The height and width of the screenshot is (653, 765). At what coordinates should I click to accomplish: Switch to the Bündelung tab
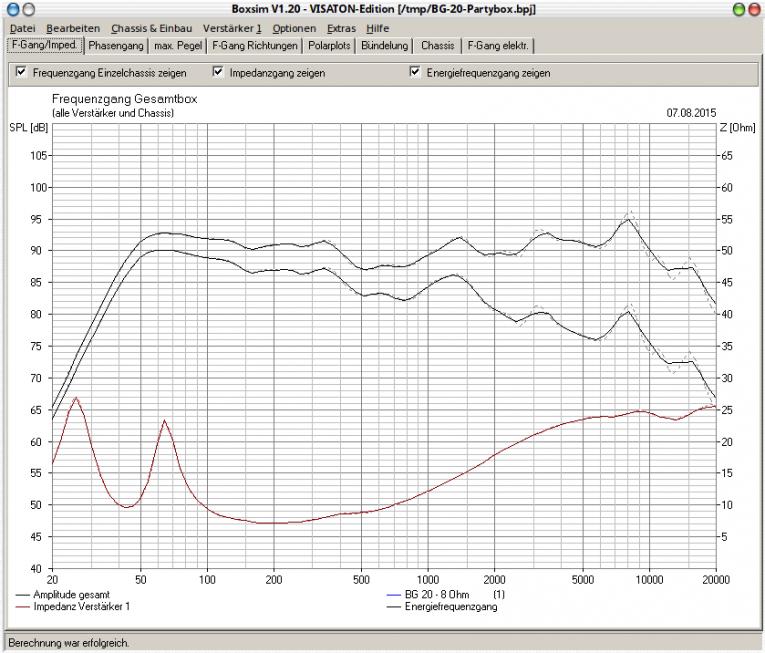[384, 45]
